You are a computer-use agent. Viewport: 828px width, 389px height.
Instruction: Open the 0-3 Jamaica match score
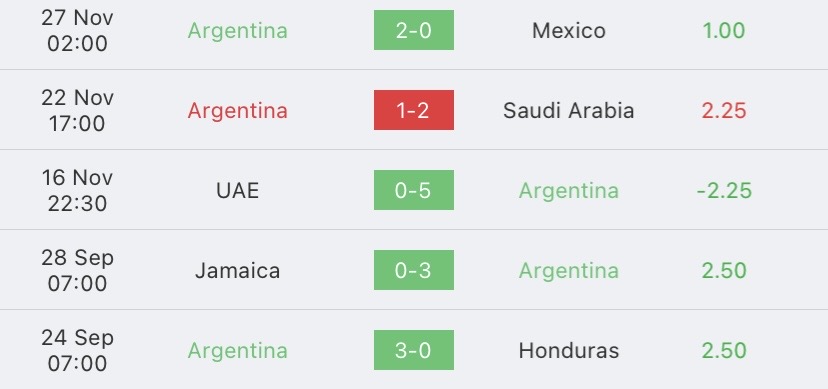[413, 270]
